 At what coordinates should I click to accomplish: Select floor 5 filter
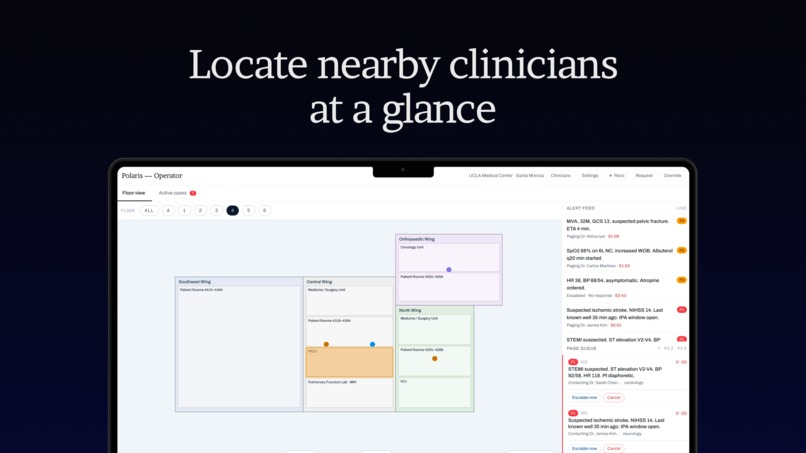(248, 210)
